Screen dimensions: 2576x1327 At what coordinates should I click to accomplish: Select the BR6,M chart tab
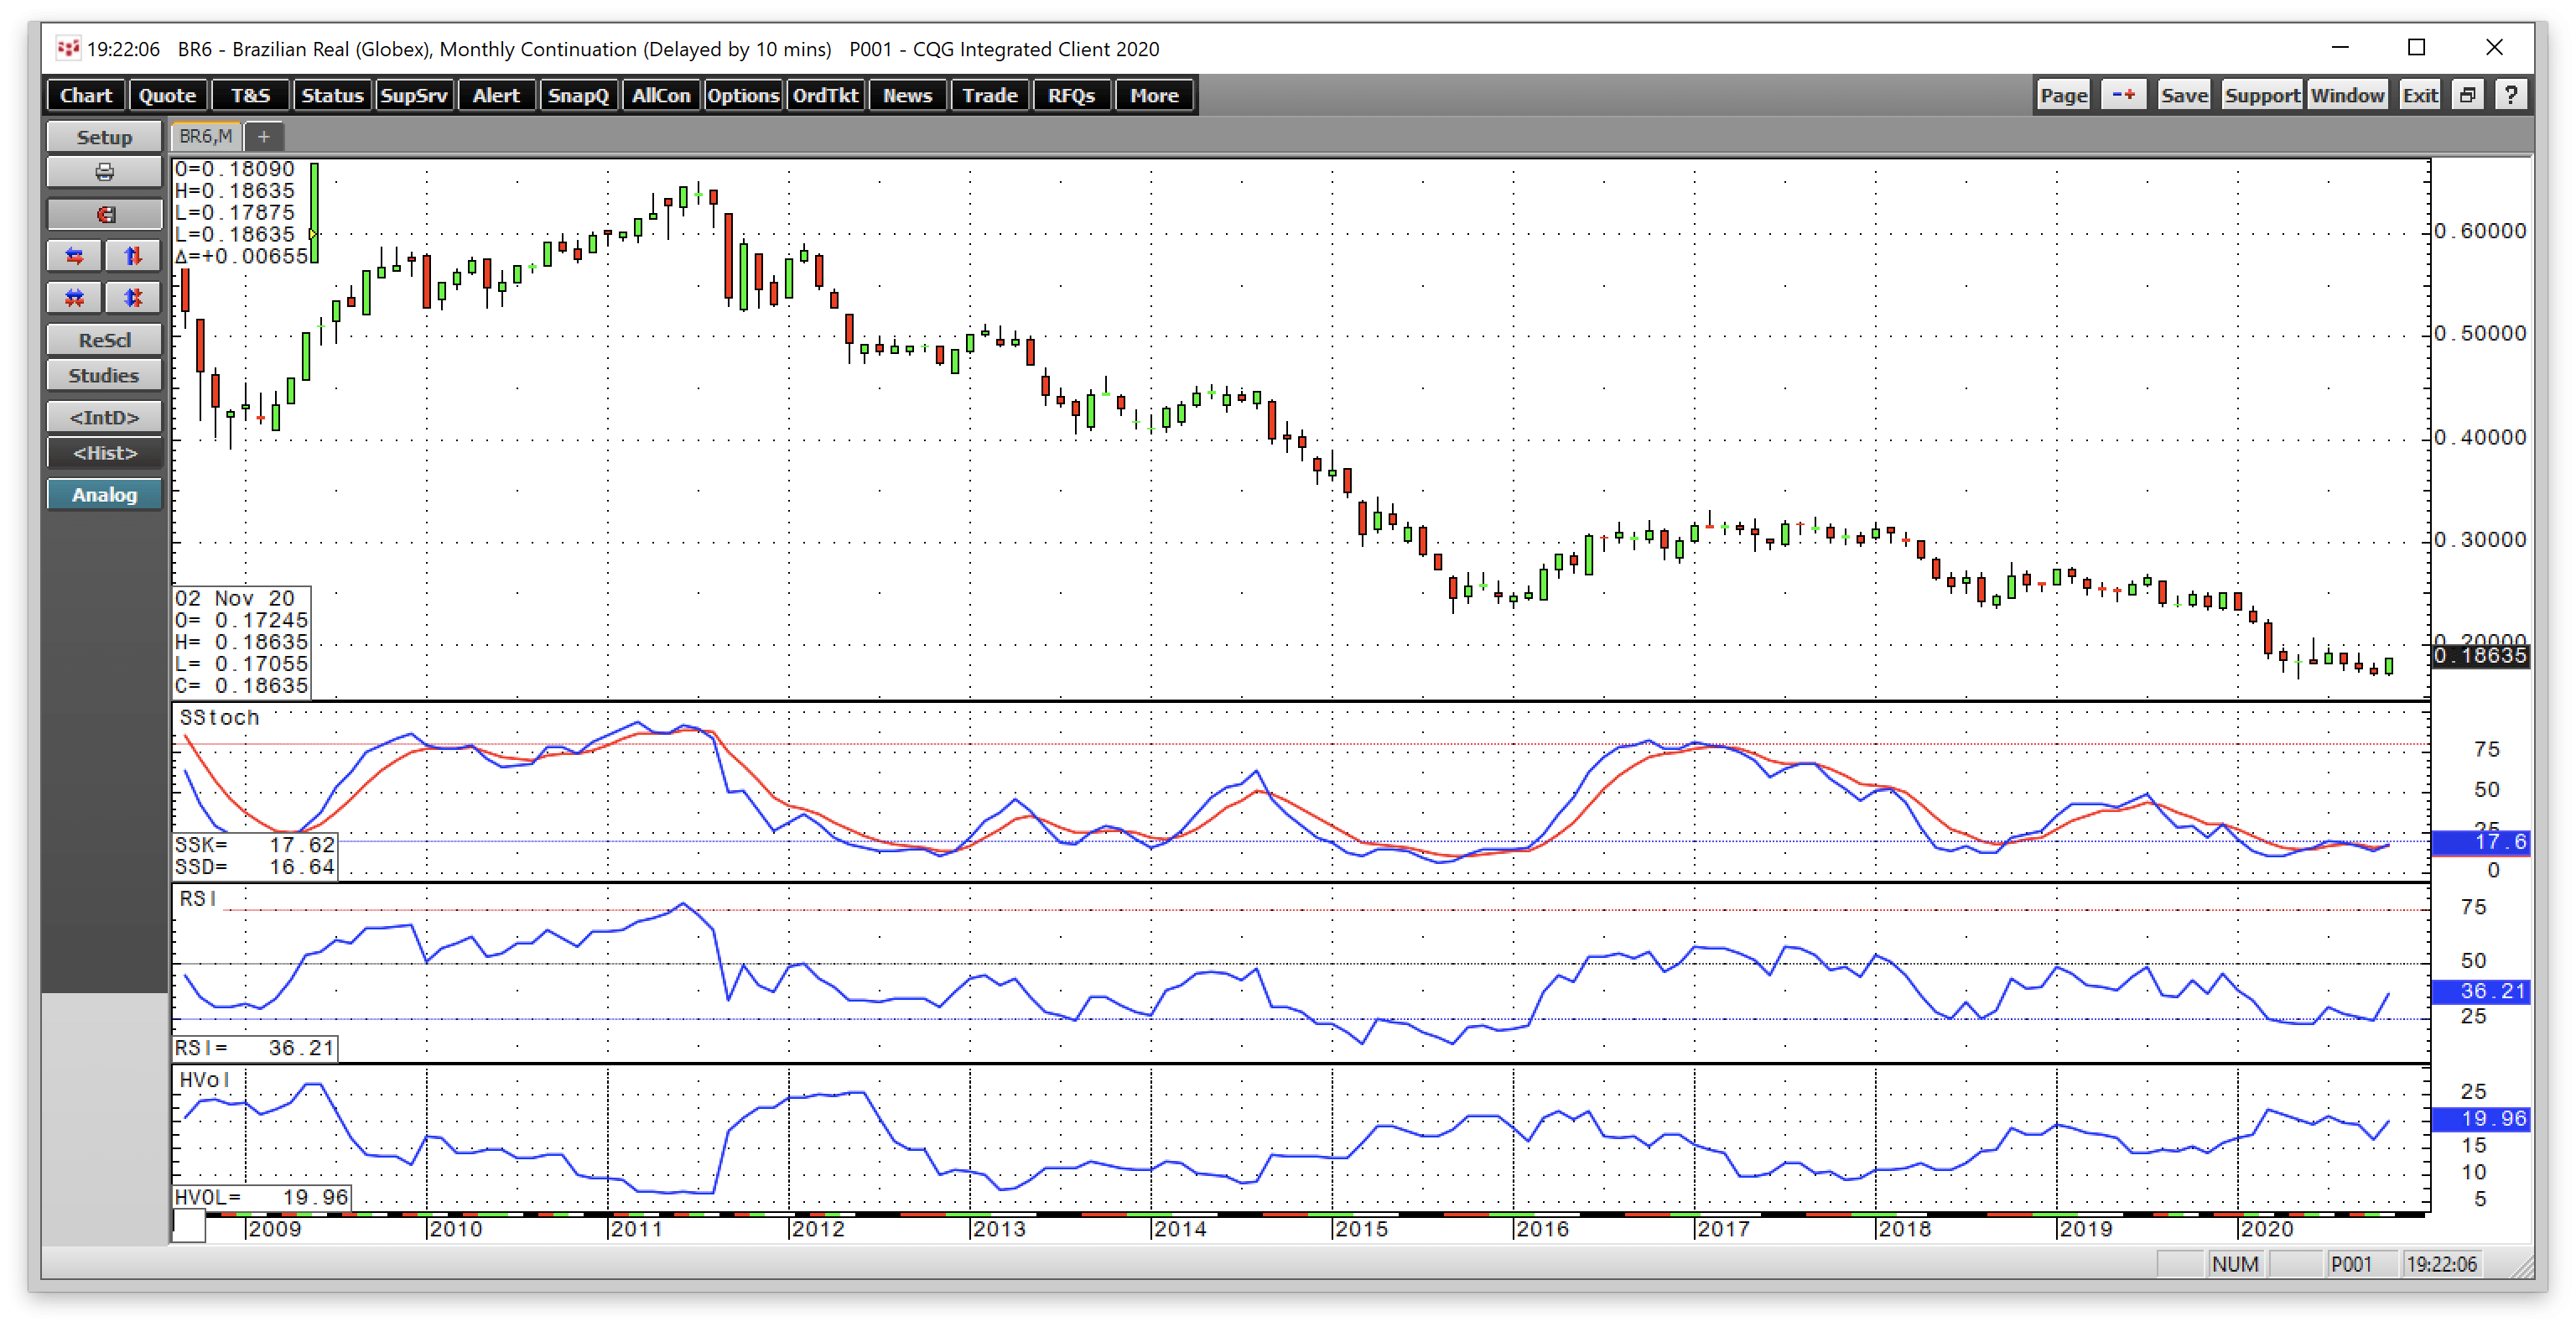(206, 136)
